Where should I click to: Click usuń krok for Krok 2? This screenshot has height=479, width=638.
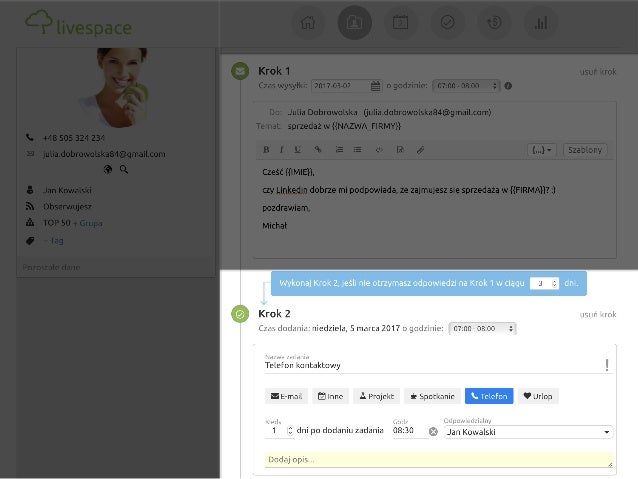[598, 315]
